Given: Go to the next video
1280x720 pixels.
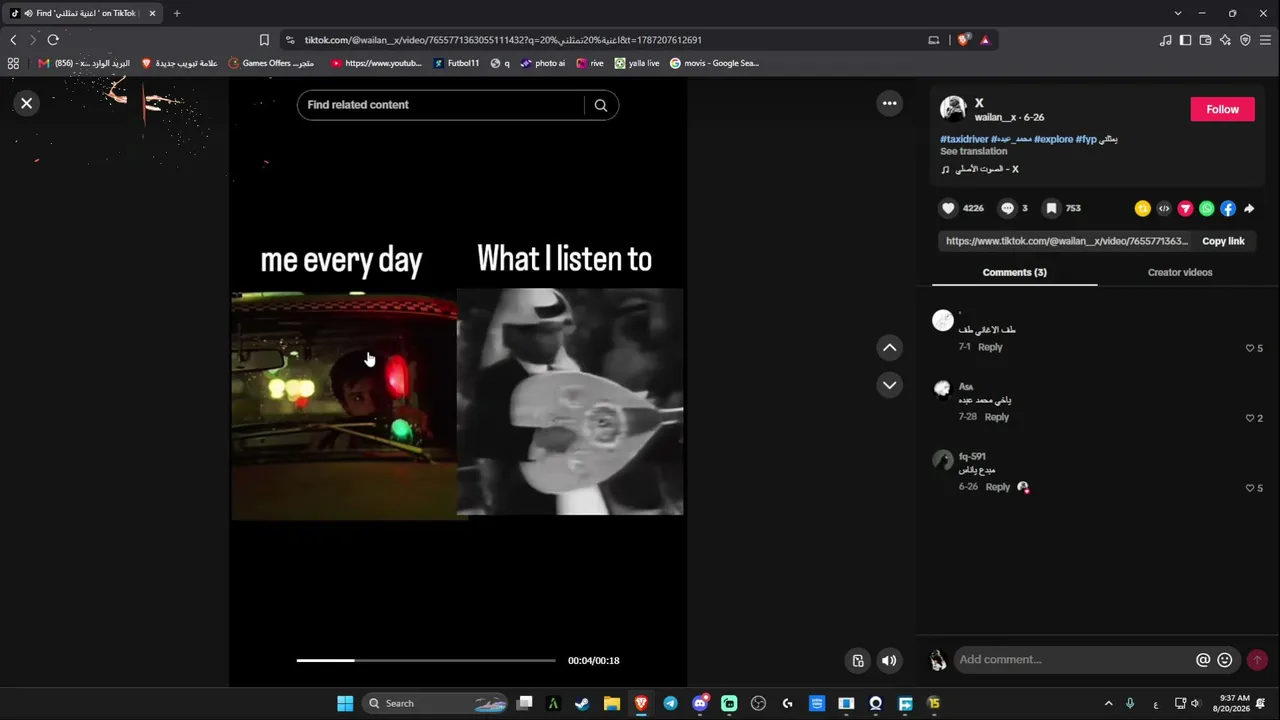Looking at the screenshot, I should pos(889,385).
